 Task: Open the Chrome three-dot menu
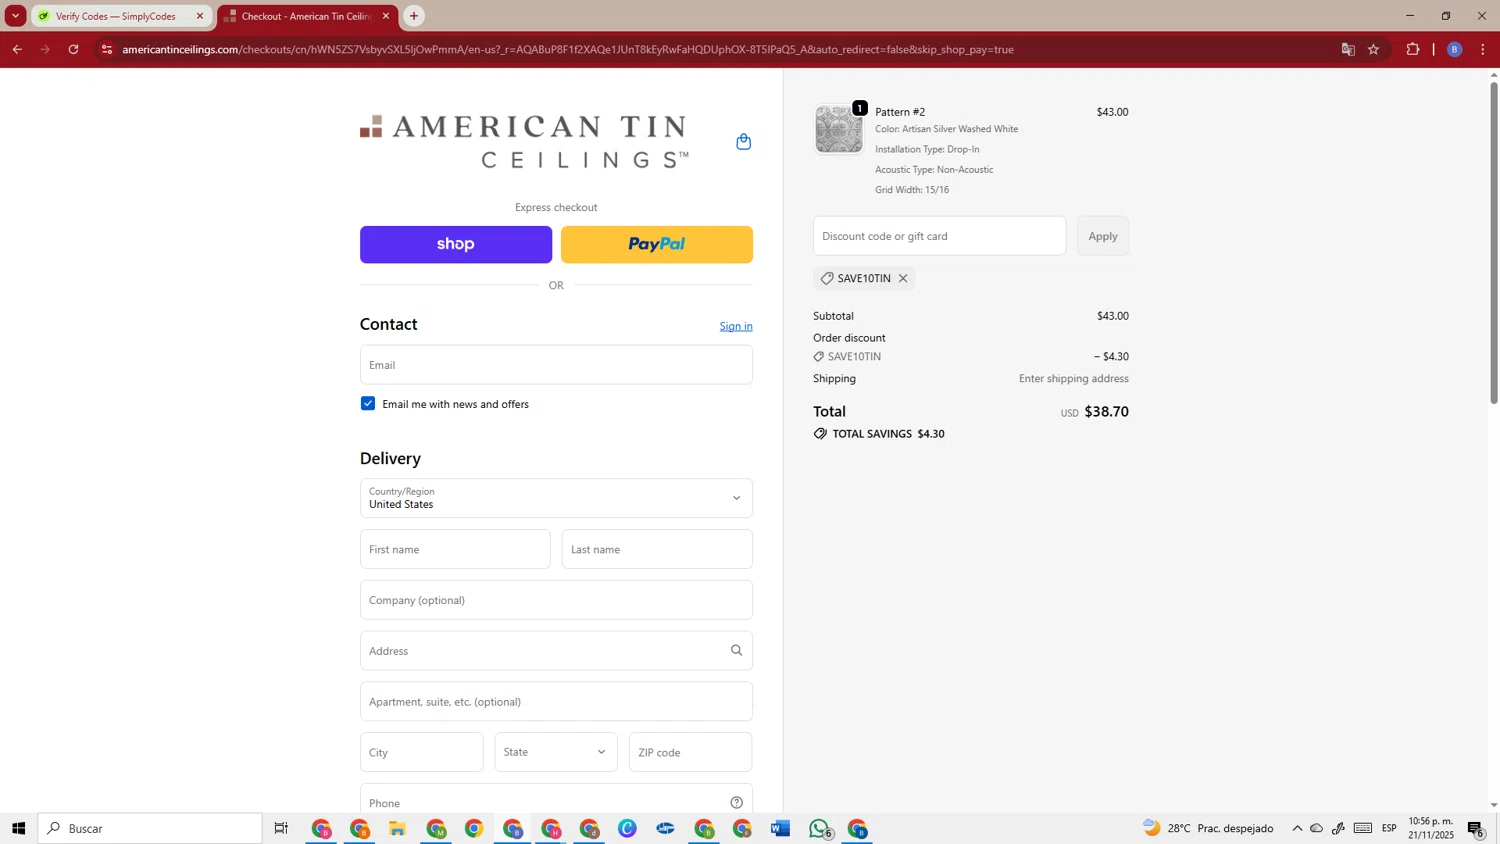coord(1483,49)
